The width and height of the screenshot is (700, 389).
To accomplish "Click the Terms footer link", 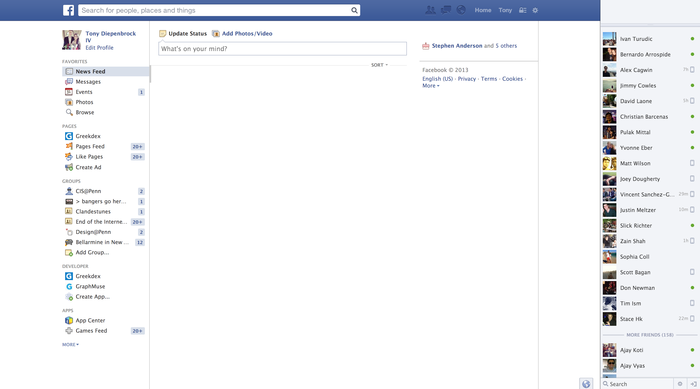I will [489, 79].
